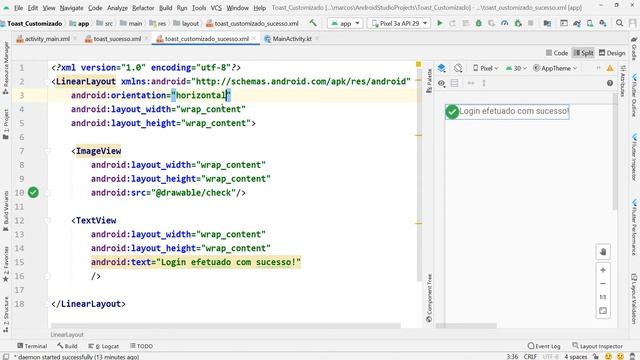Open the Build tool window at bottom
Screen dimensions: 640x360
(x=67, y=346)
